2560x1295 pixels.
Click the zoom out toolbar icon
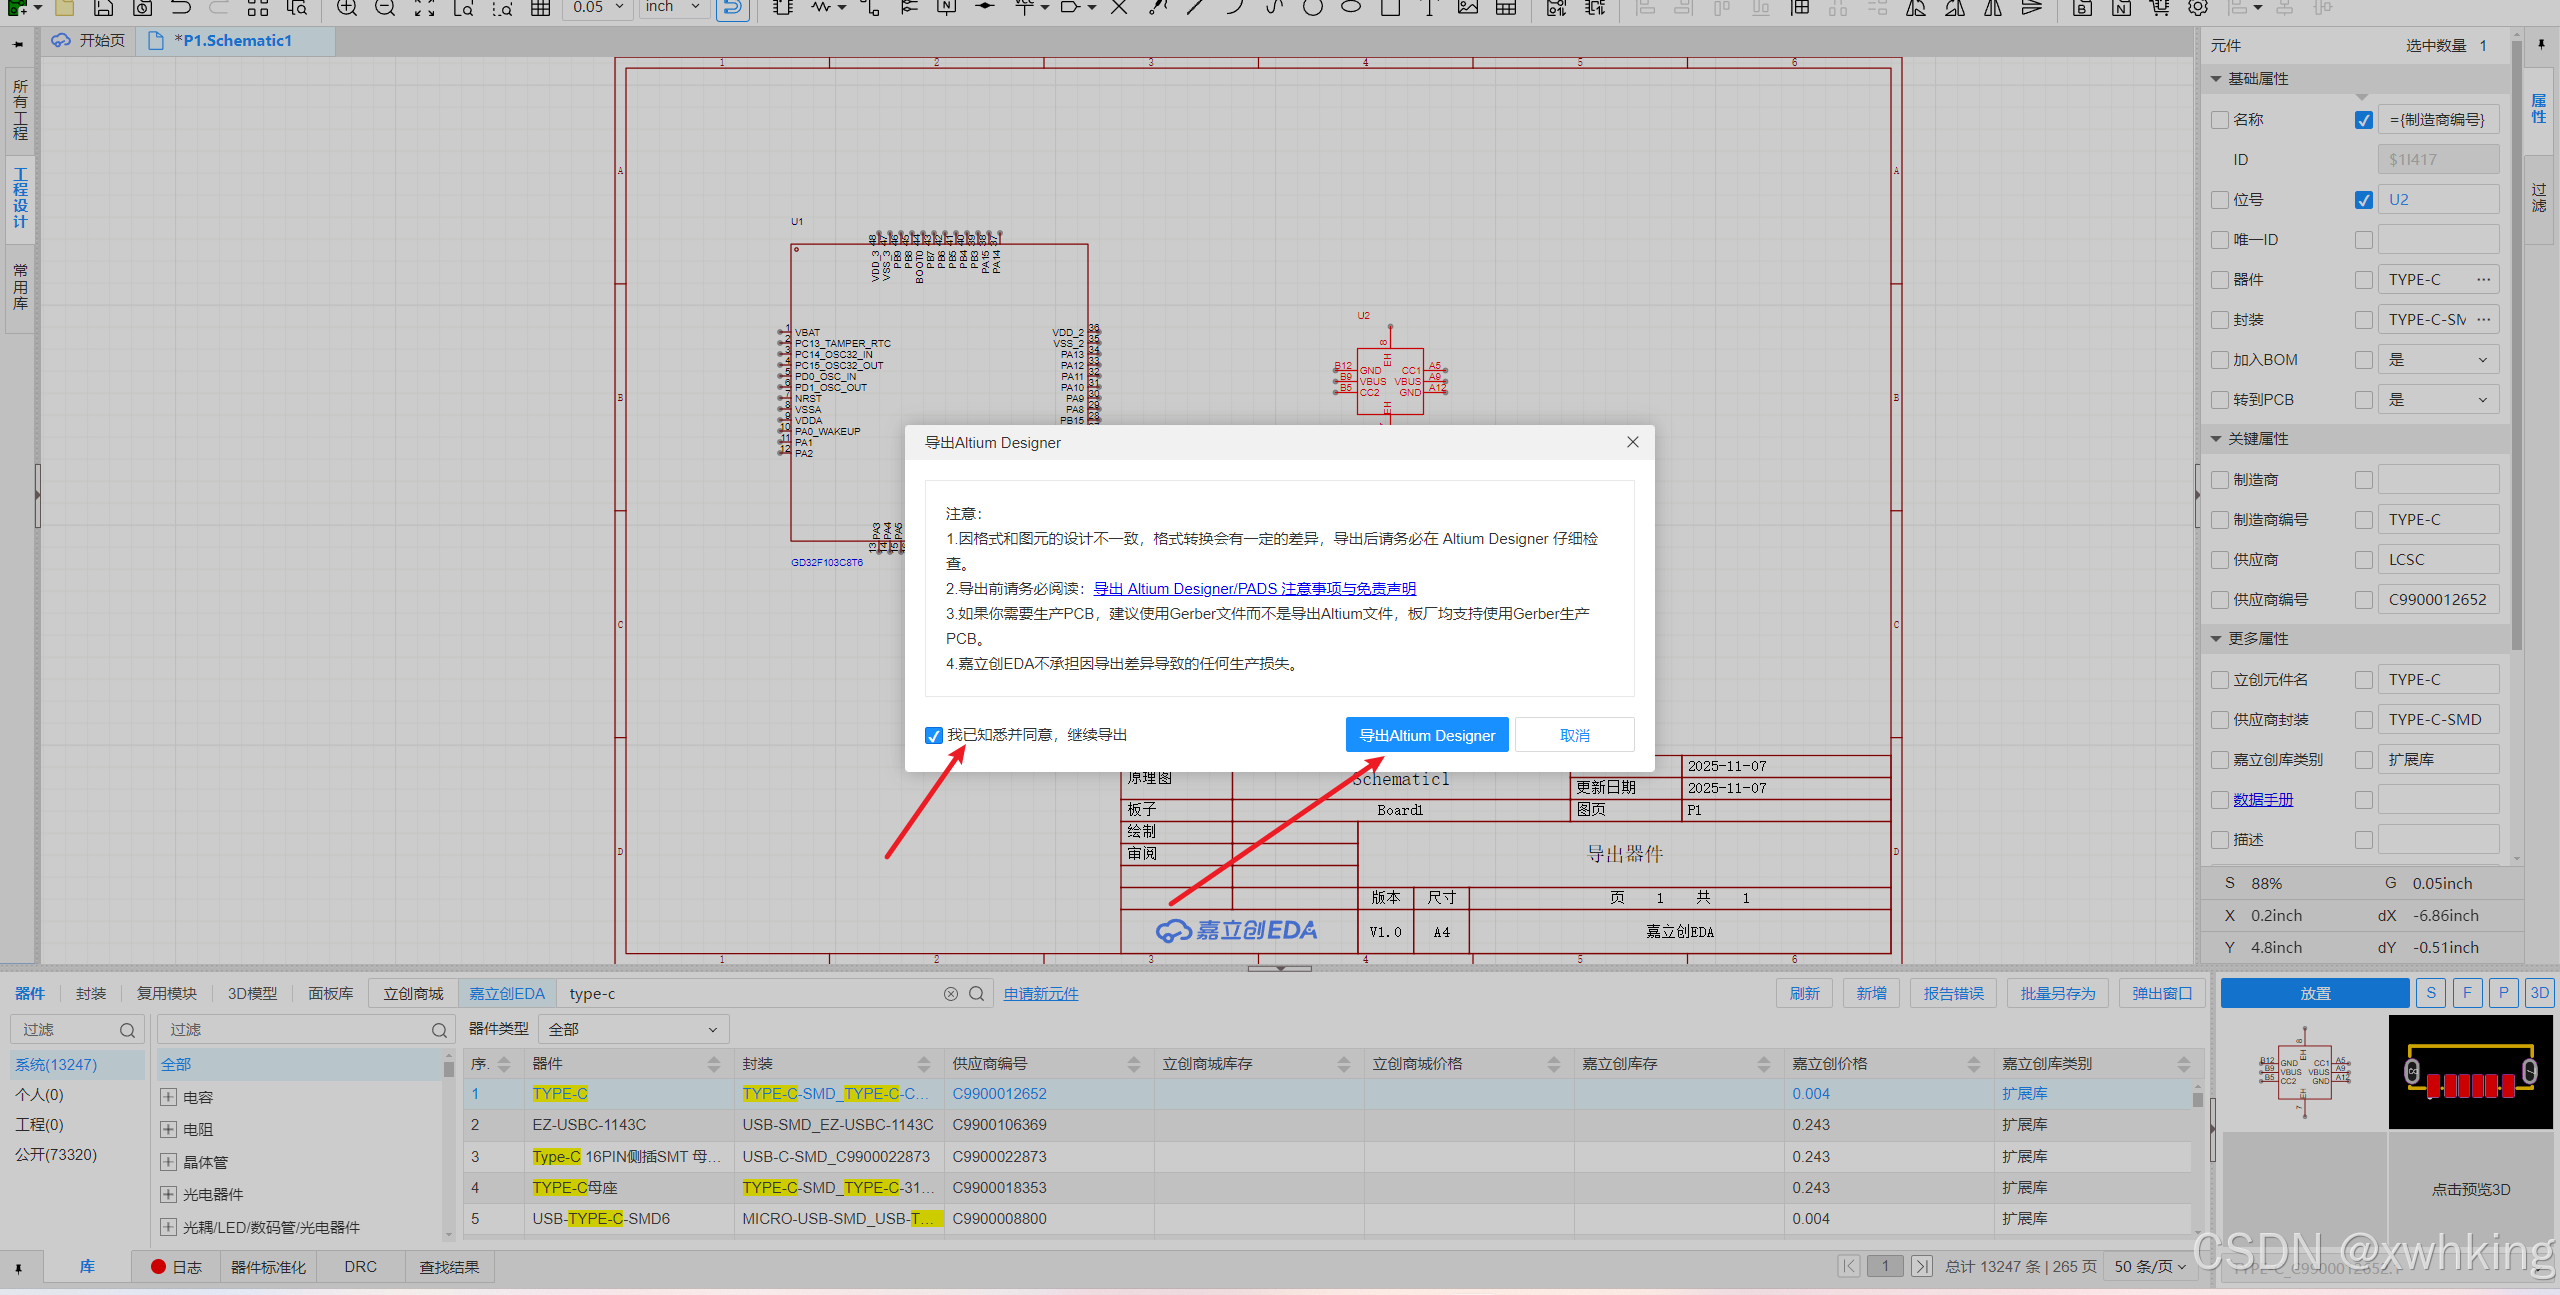[x=385, y=8]
